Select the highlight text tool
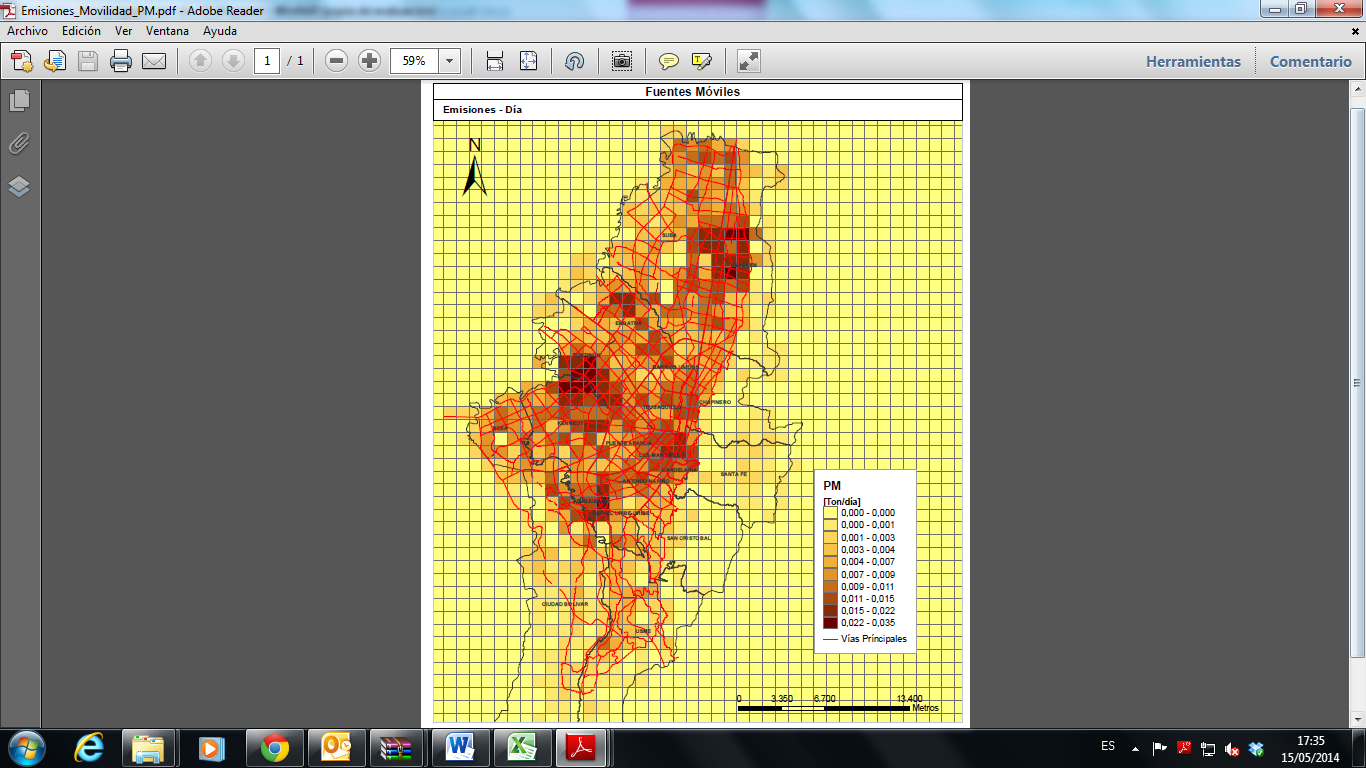1366x768 pixels. 701,61
